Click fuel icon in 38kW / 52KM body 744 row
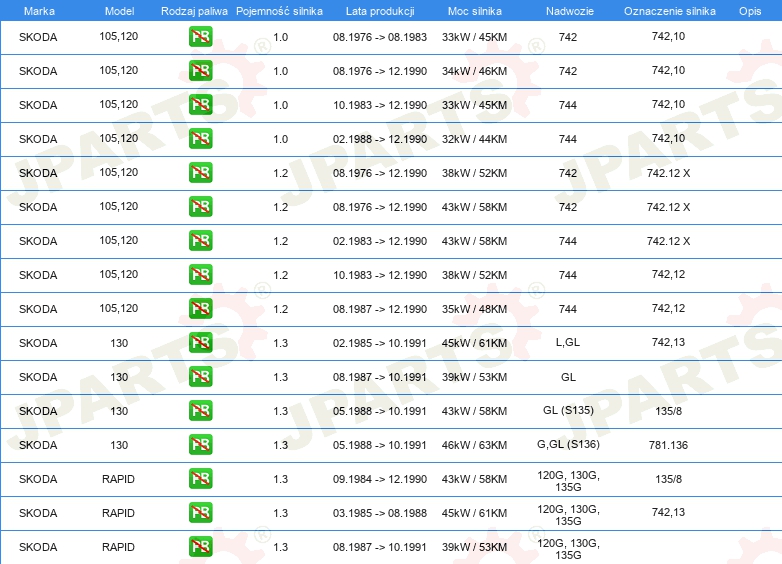This screenshot has width=782, height=564. (x=200, y=274)
